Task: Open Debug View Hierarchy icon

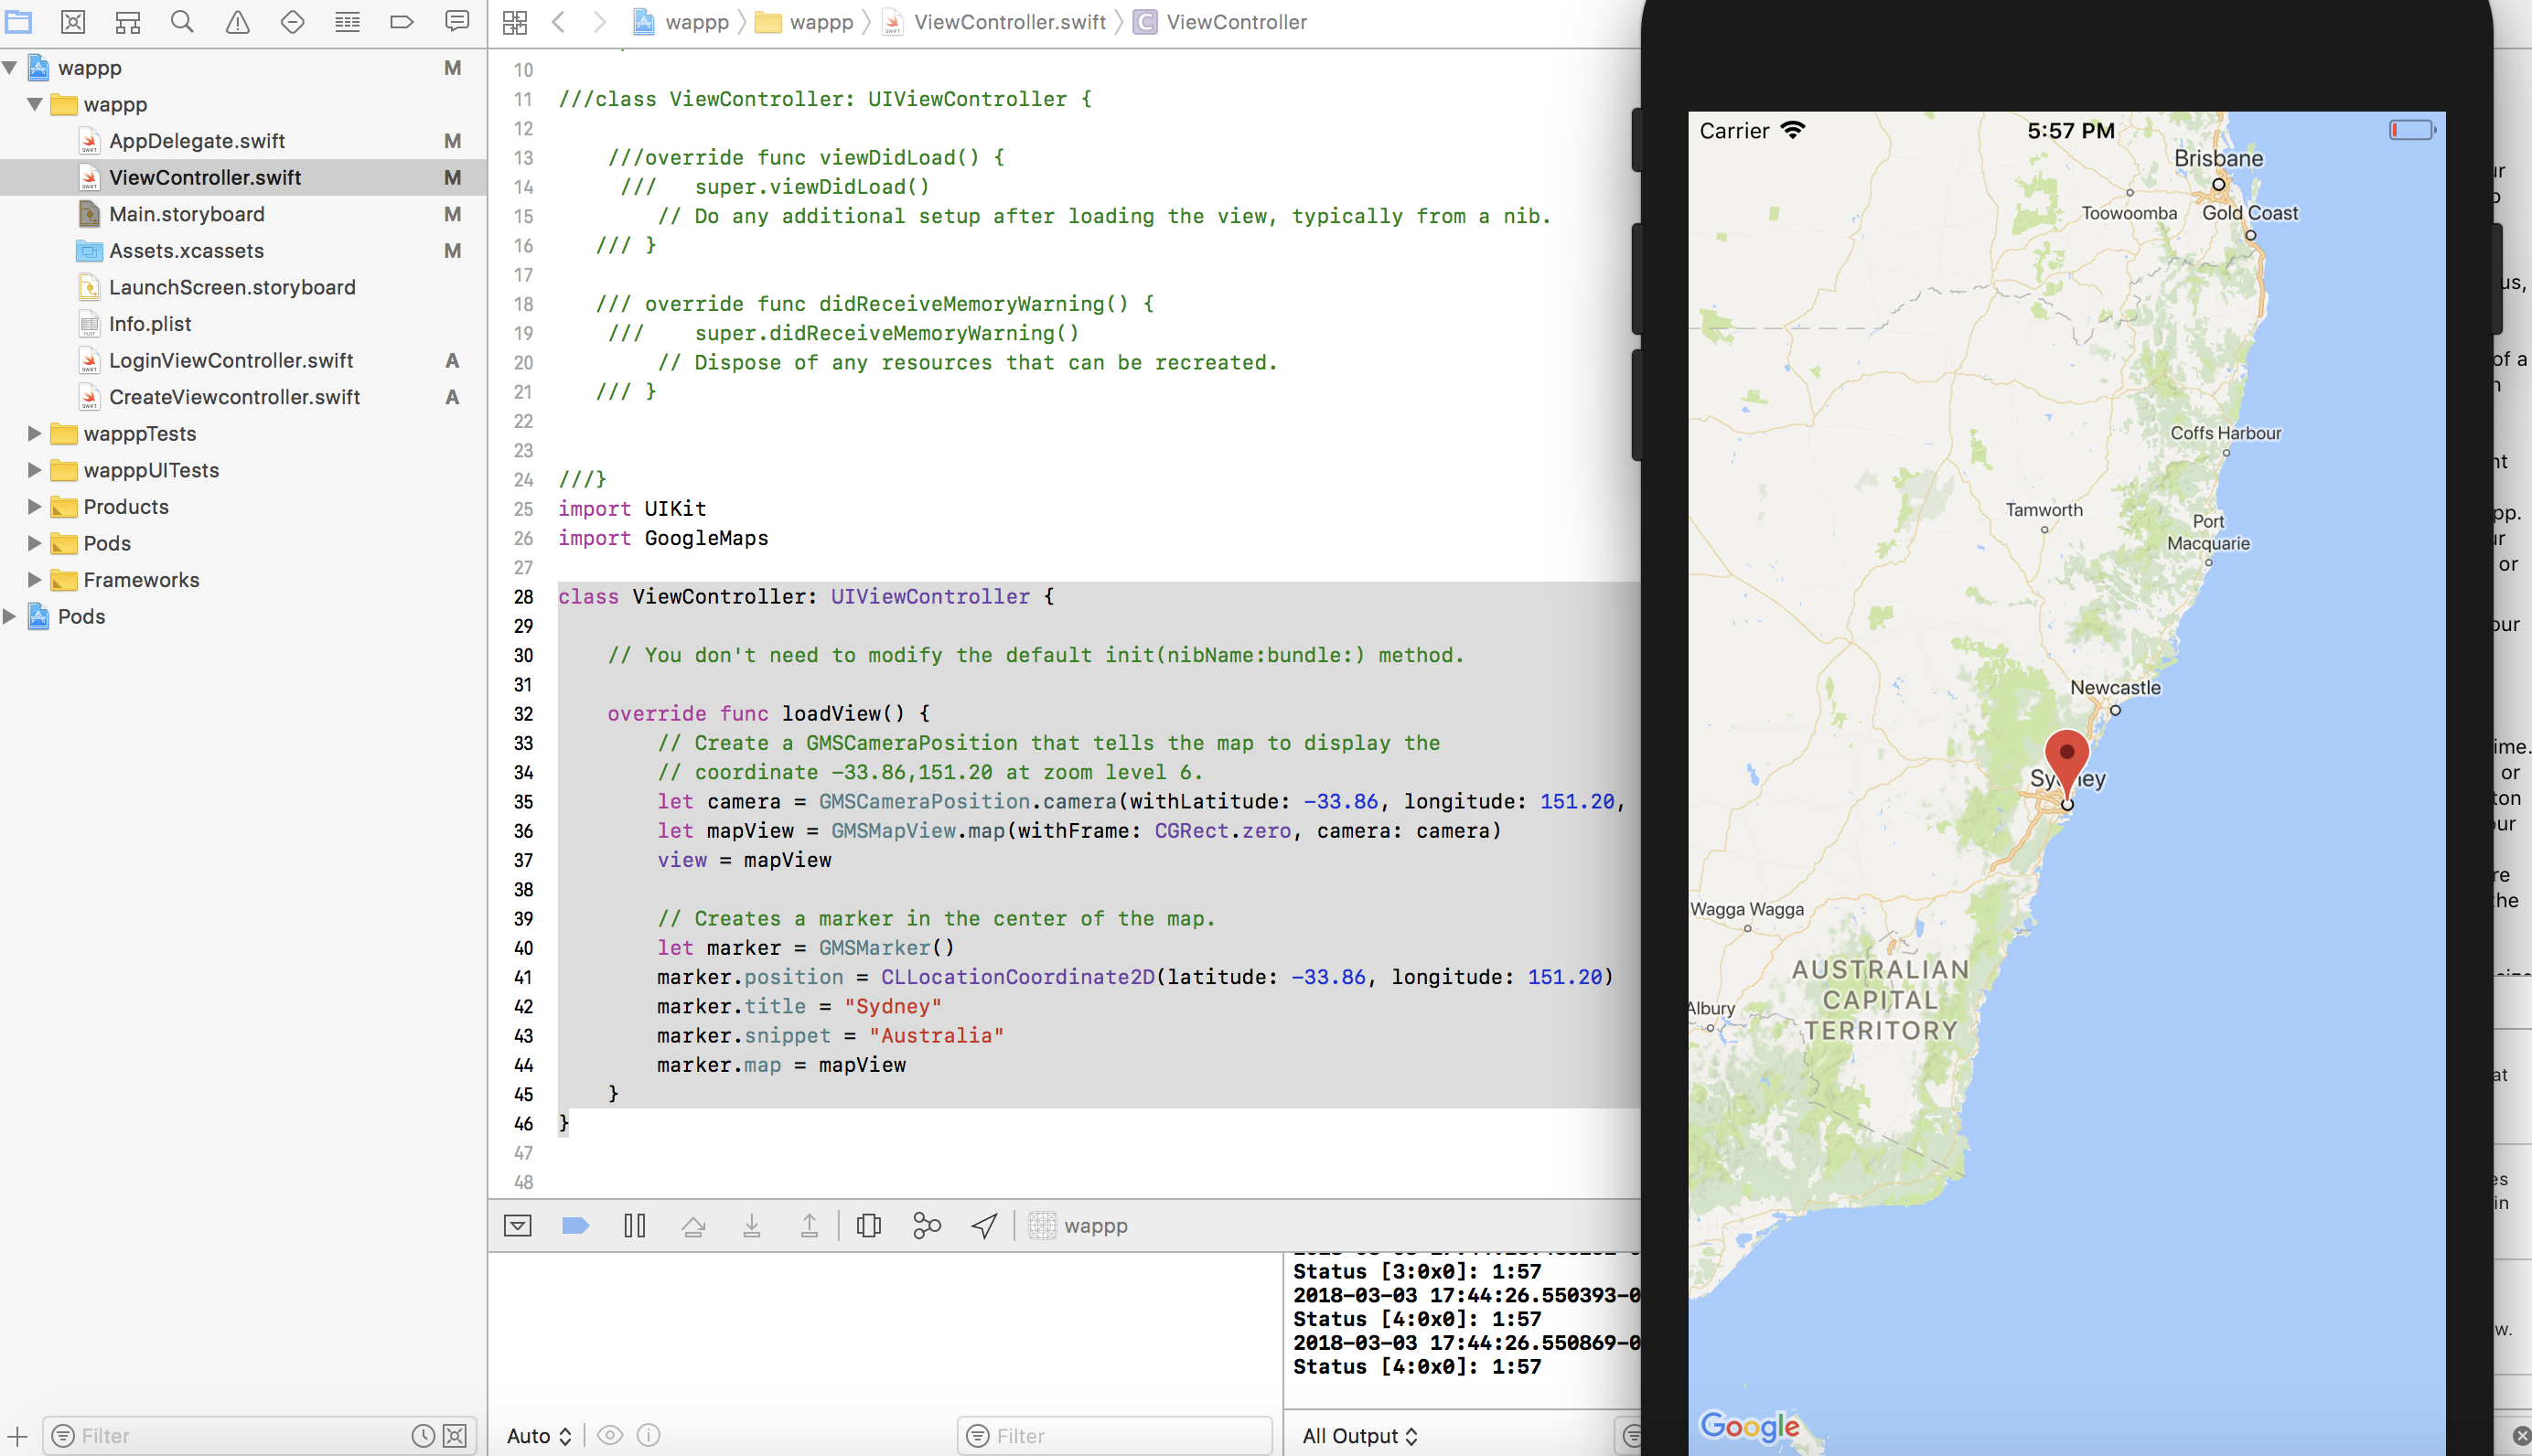Action: click(x=868, y=1225)
